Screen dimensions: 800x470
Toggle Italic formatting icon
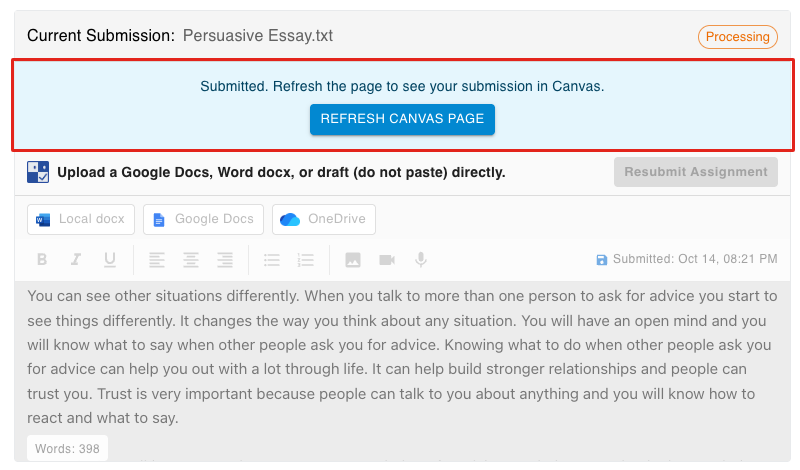point(76,260)
